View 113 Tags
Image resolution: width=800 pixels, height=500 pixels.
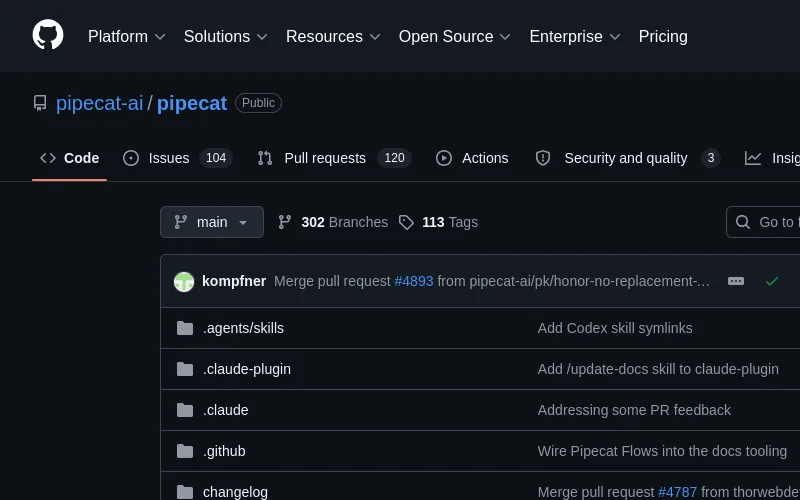click(438, 222)
